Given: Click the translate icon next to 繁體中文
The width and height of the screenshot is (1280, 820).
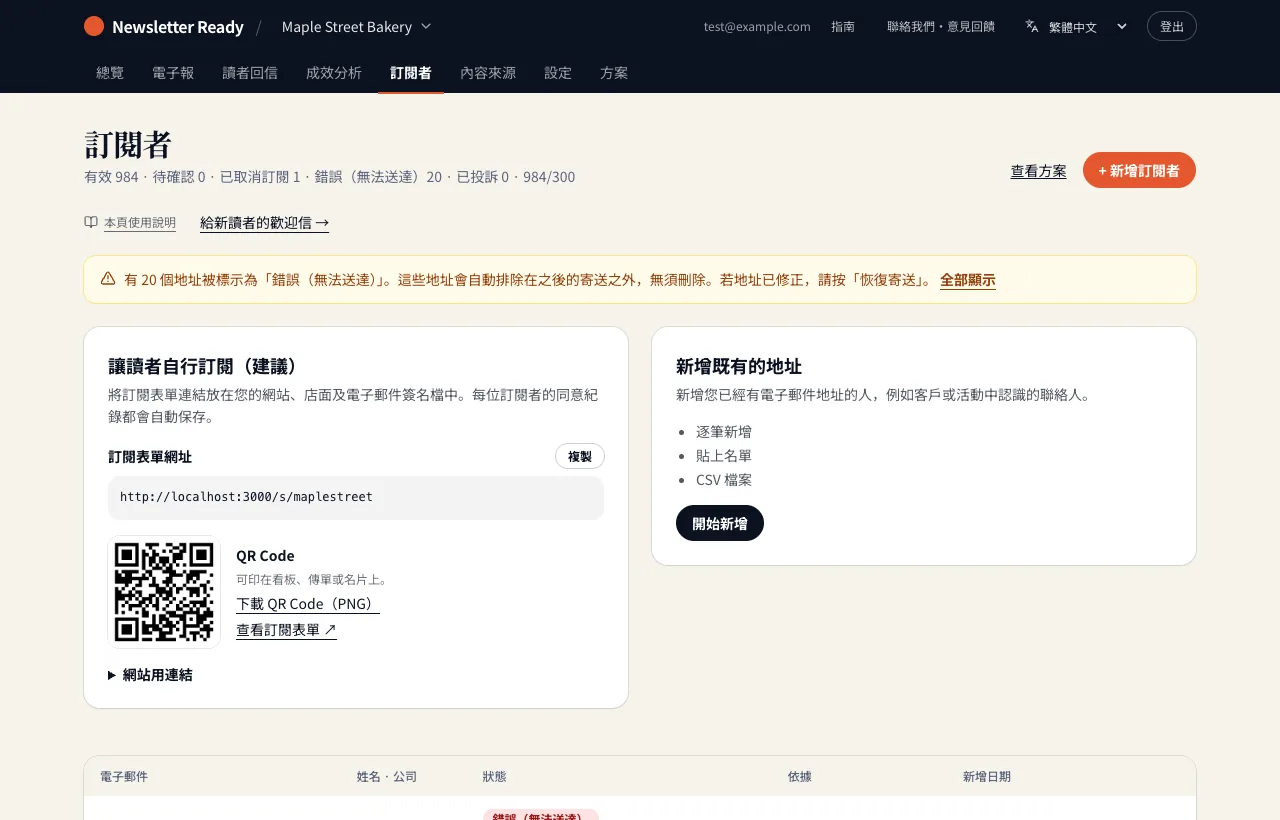Looking at the screenshot, I should click(x=1032, y=26).
